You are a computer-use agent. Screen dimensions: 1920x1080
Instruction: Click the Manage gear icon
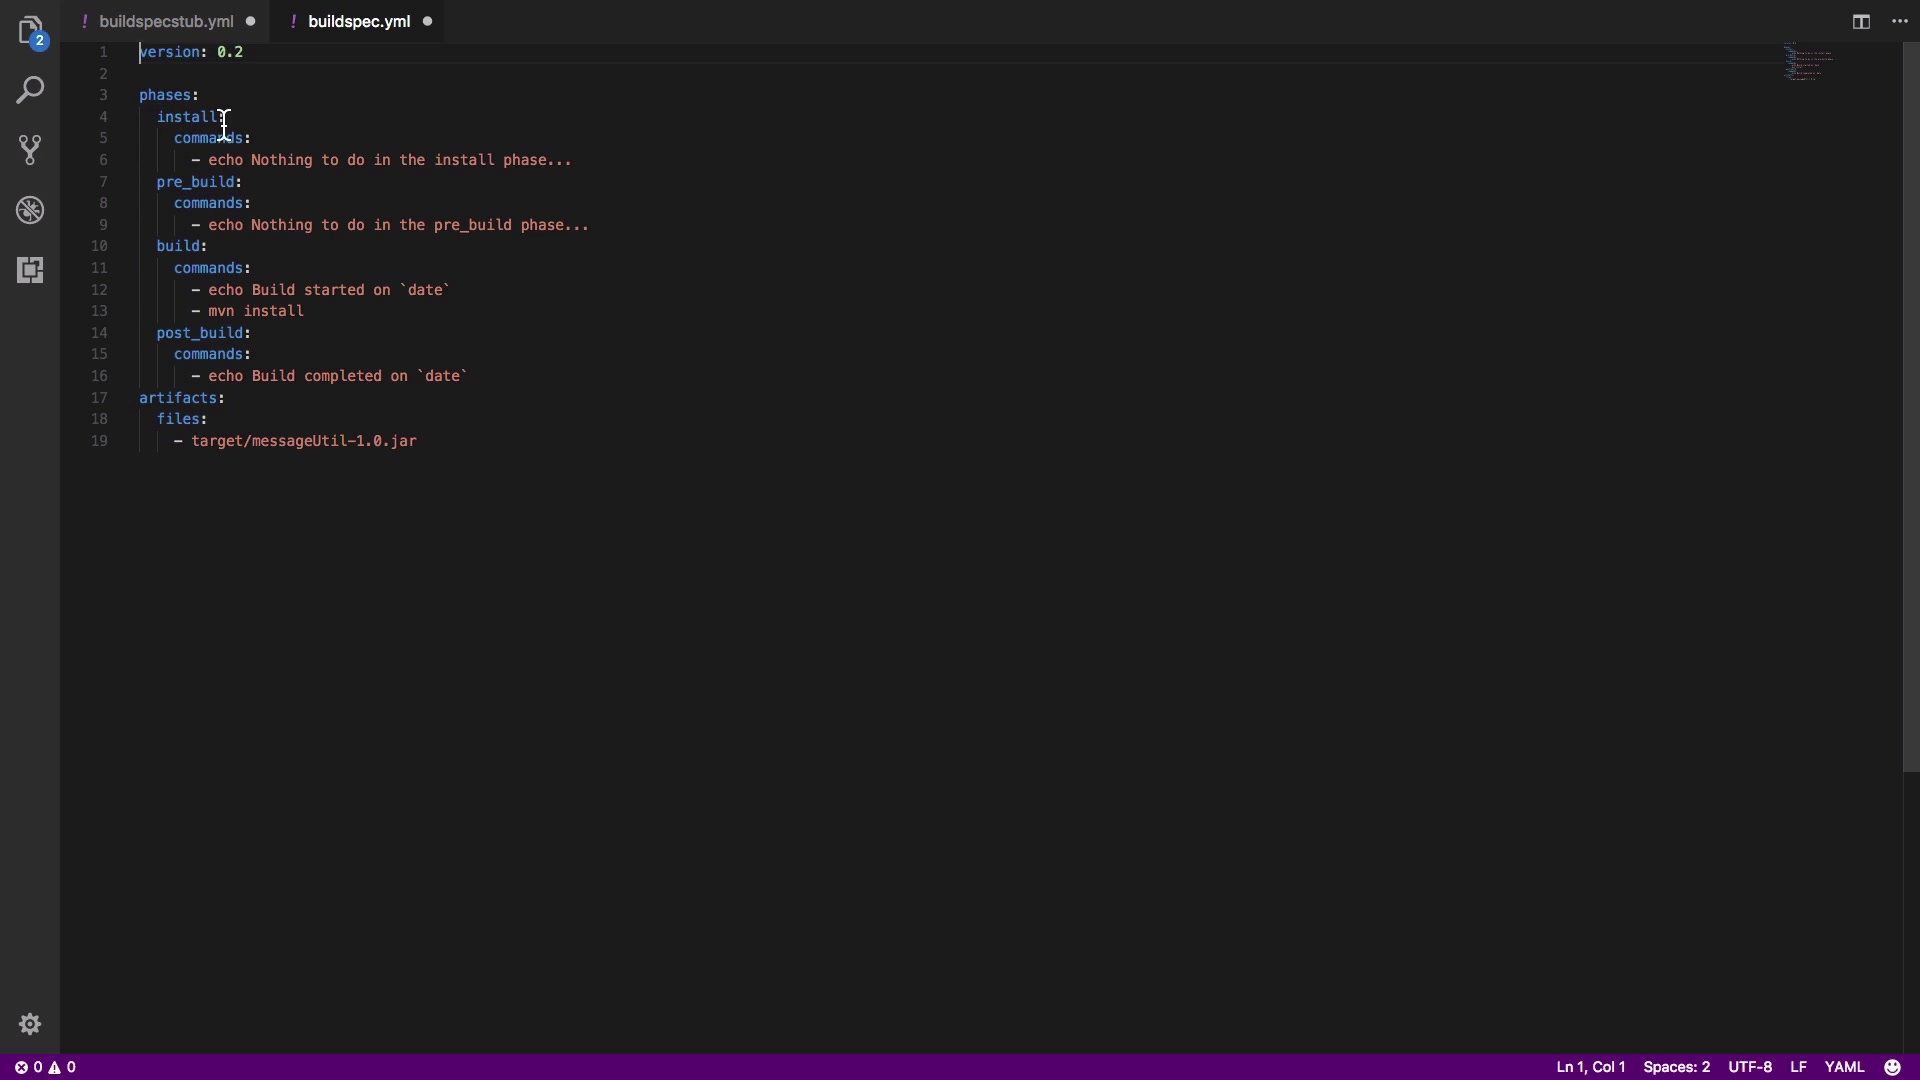[x=30, y=1024]
